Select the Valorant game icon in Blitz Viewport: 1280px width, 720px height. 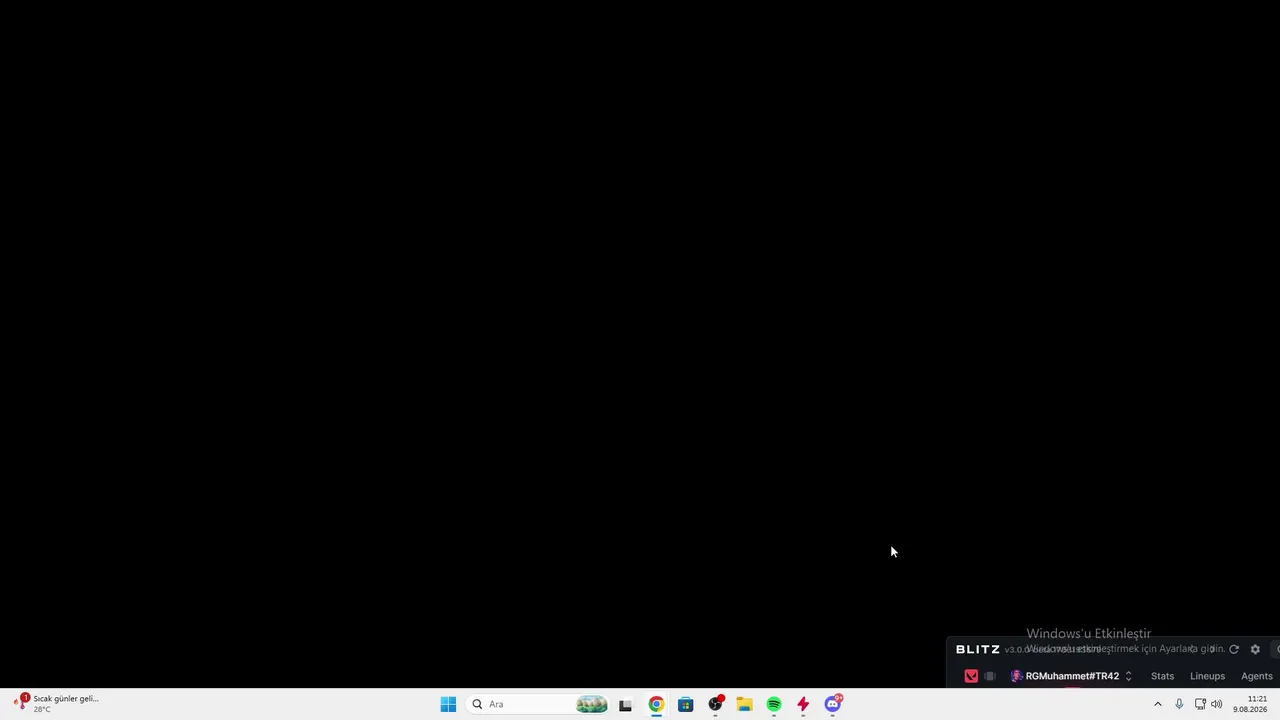coord(971,676)
